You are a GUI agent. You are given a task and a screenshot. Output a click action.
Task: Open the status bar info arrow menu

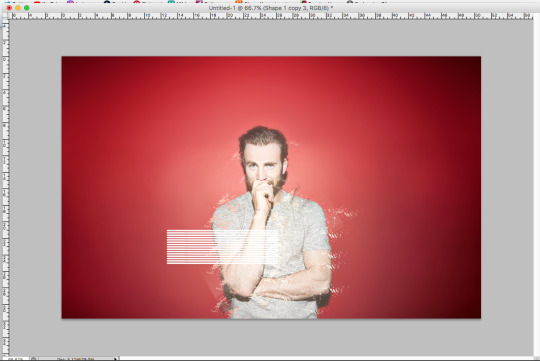[115, 359]
